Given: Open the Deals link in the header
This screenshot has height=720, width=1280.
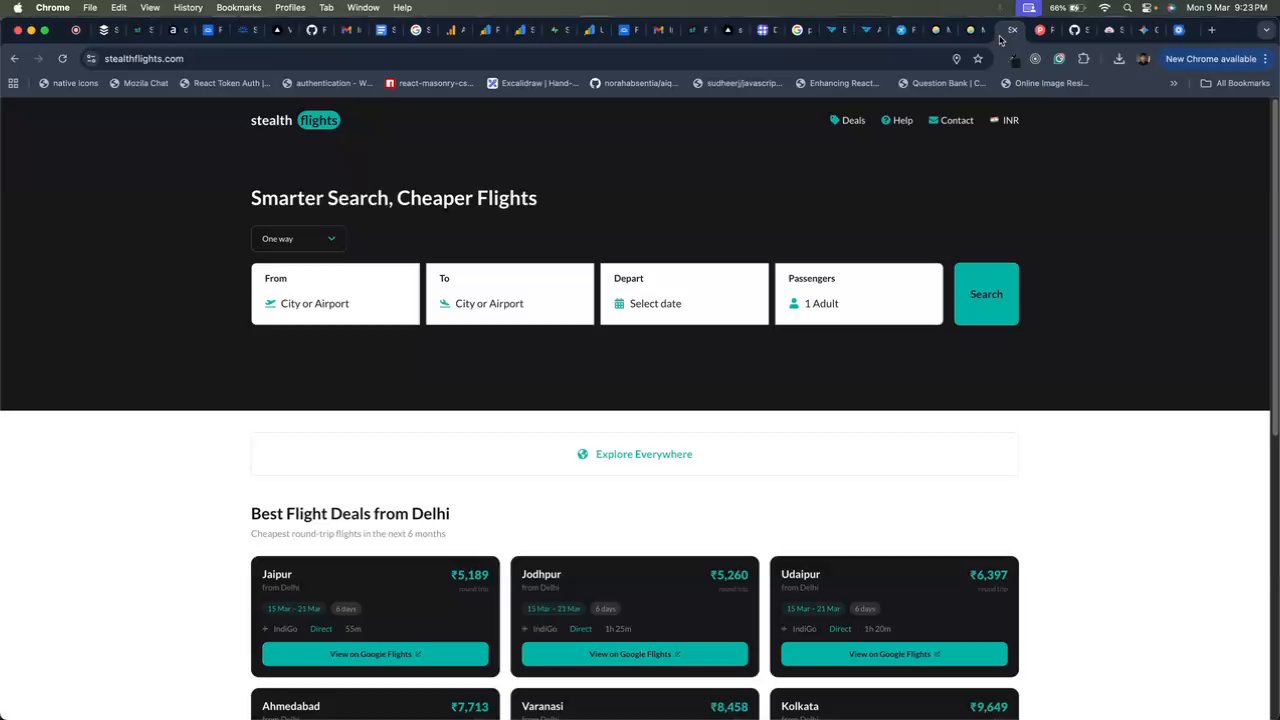Looking at the screenshot, I should pyautogui.click(x=847, y=120).
